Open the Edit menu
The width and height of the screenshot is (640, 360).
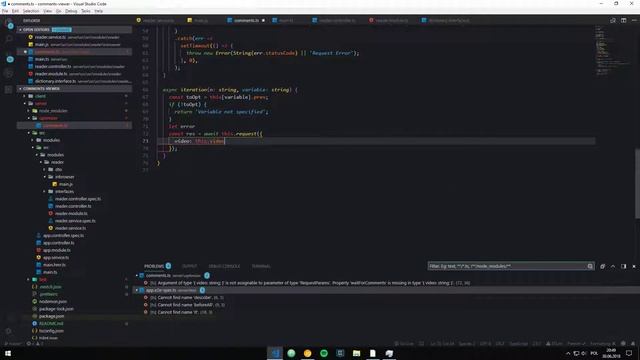15,11
